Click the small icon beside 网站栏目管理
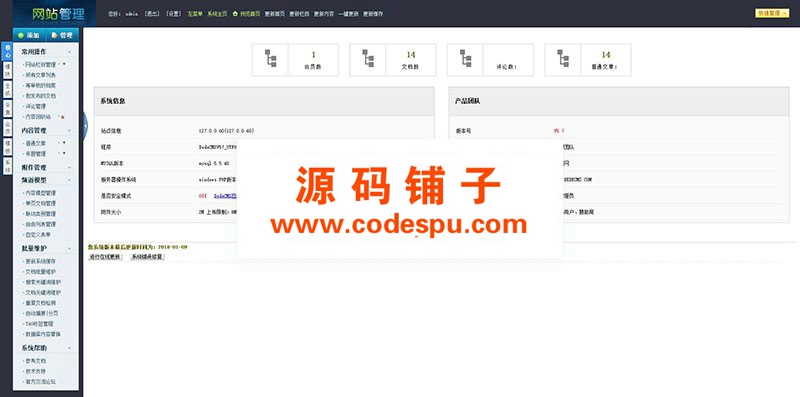Screen dimensions: 800x397 click(x=64, y=64)
